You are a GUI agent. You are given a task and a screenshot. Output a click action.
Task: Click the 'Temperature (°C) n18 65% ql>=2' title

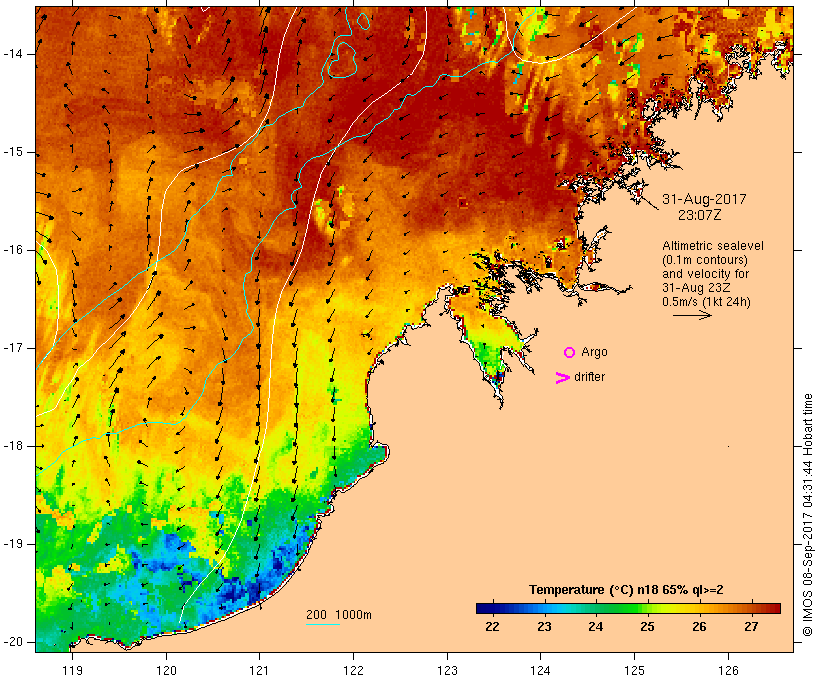(626, 590)
